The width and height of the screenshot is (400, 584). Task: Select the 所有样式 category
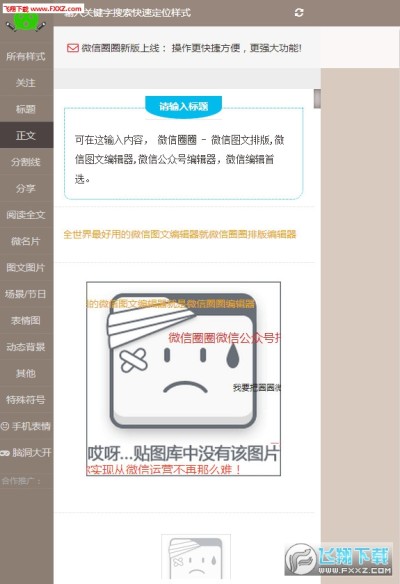[x=26, y=56]
